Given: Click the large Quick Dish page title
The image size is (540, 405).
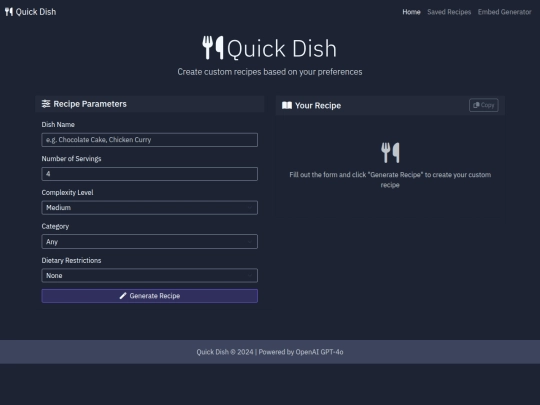Looking at the screenshot, I should click(282, 48).
